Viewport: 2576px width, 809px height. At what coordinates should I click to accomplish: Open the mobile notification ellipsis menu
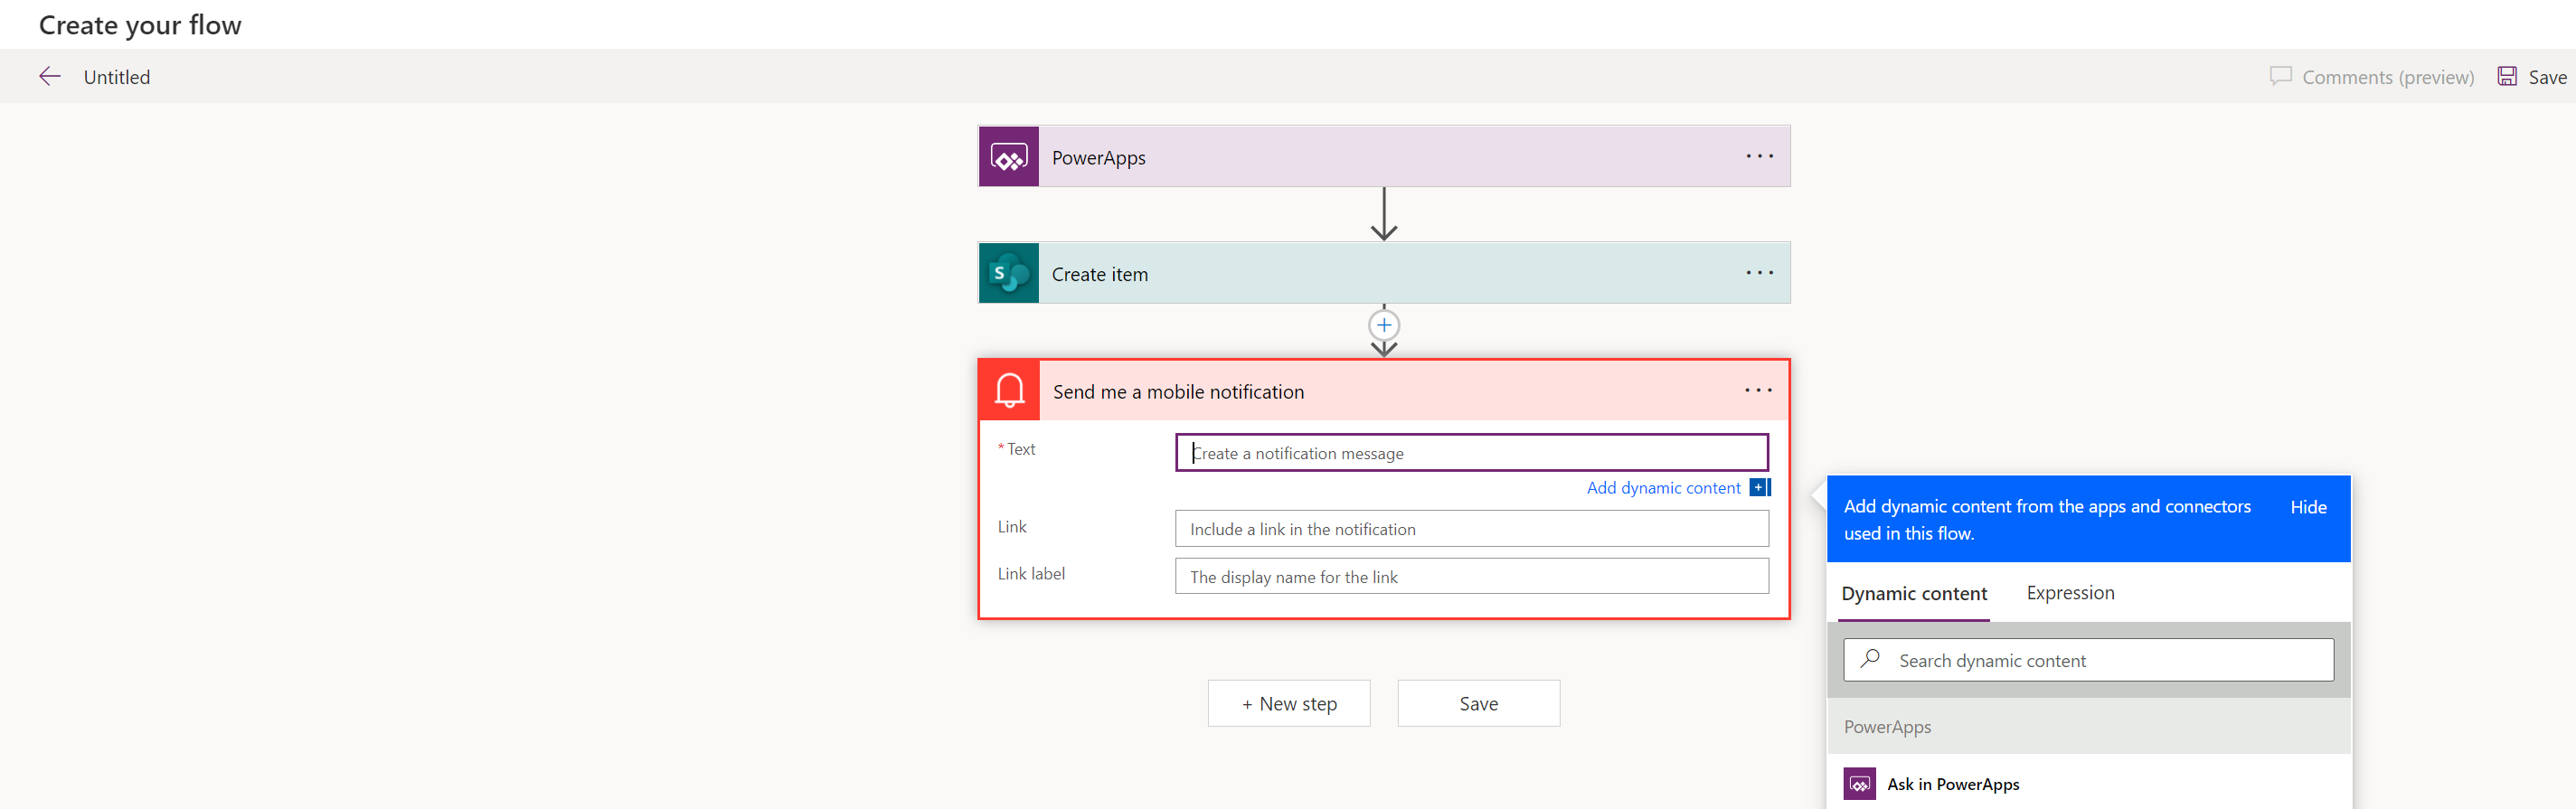pos(1759,390)
